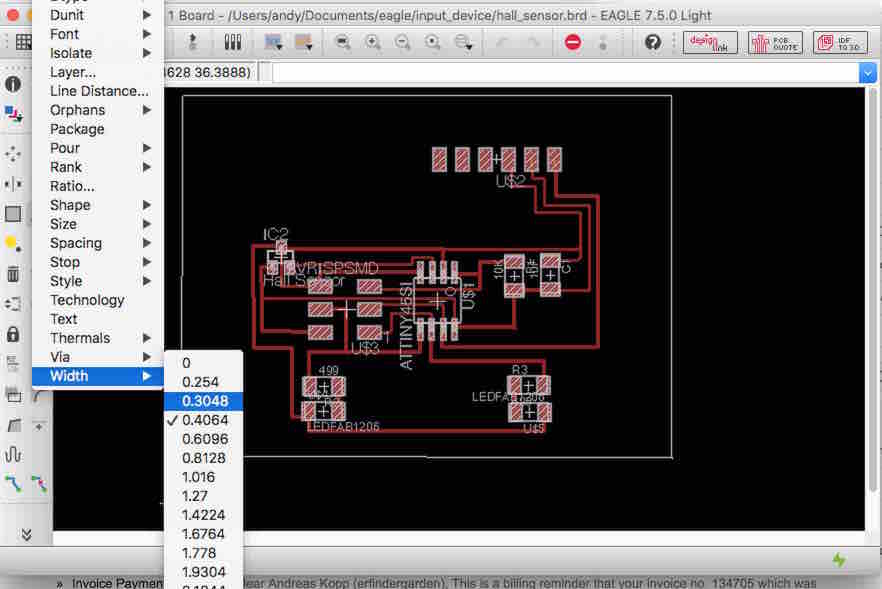882x589 pixels.
Task: Expand the Rank submenu
Action: click(x=98, y=168)
